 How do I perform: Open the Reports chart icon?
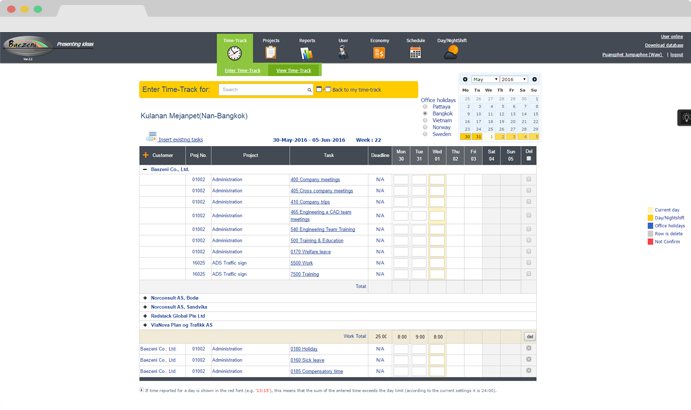pos(307,53)
